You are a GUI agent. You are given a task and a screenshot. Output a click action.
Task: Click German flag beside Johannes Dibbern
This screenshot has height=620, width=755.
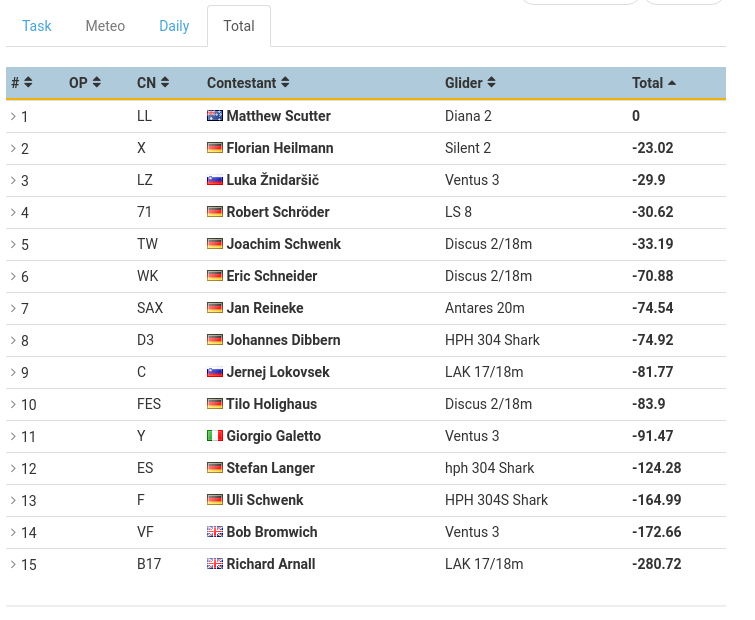click(x=215, y=340)
